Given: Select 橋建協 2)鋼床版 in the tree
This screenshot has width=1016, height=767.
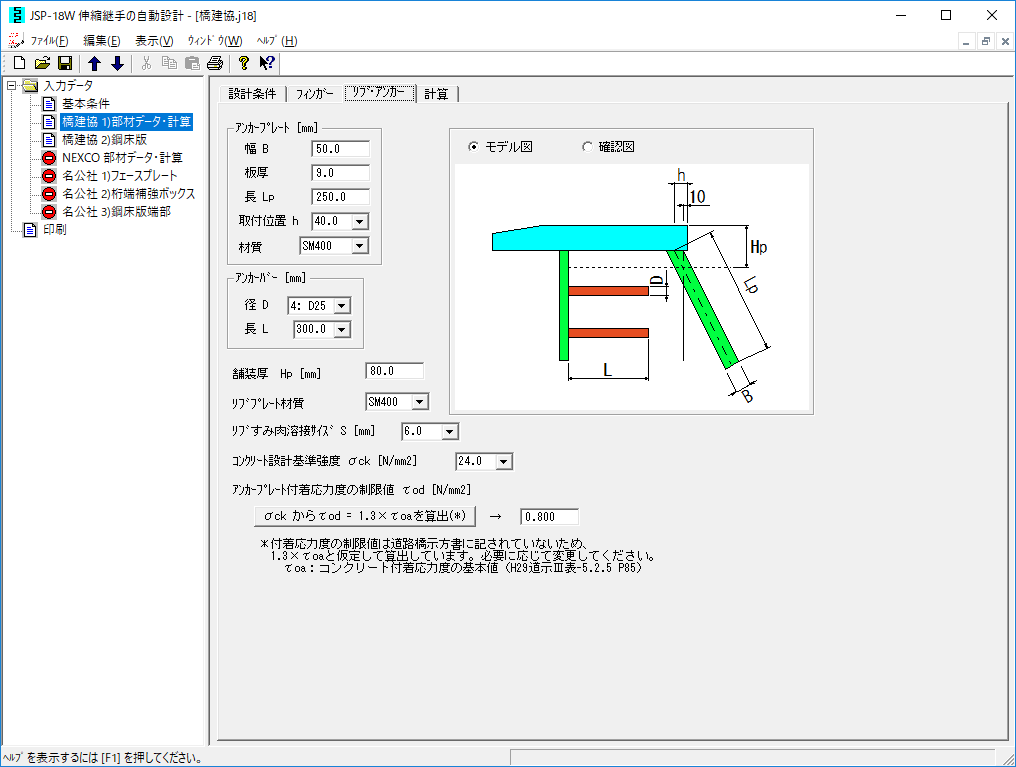Looking at the screenshot, I should [x=104, y=140].
